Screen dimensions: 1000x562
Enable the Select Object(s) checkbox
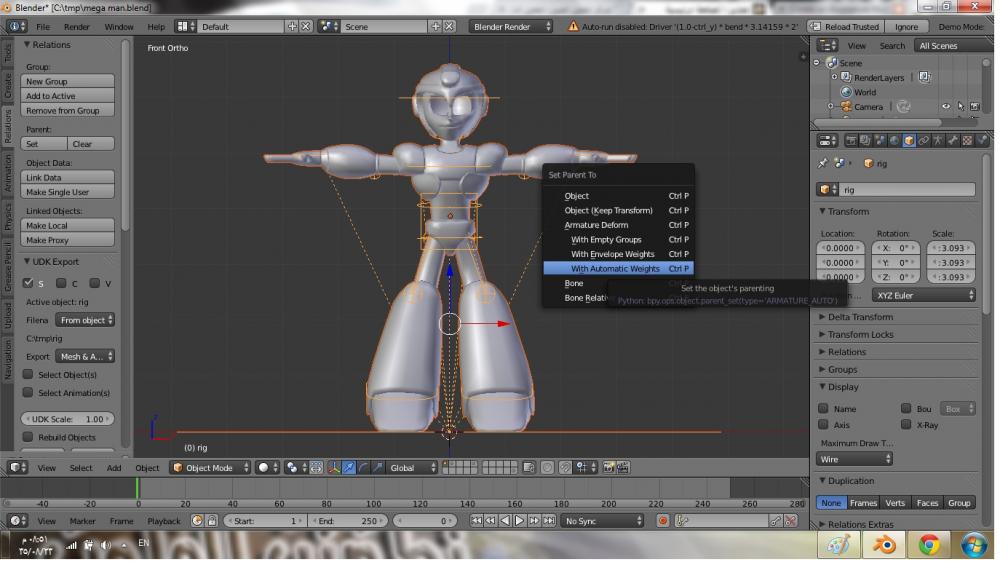click(x=28, y=375)
